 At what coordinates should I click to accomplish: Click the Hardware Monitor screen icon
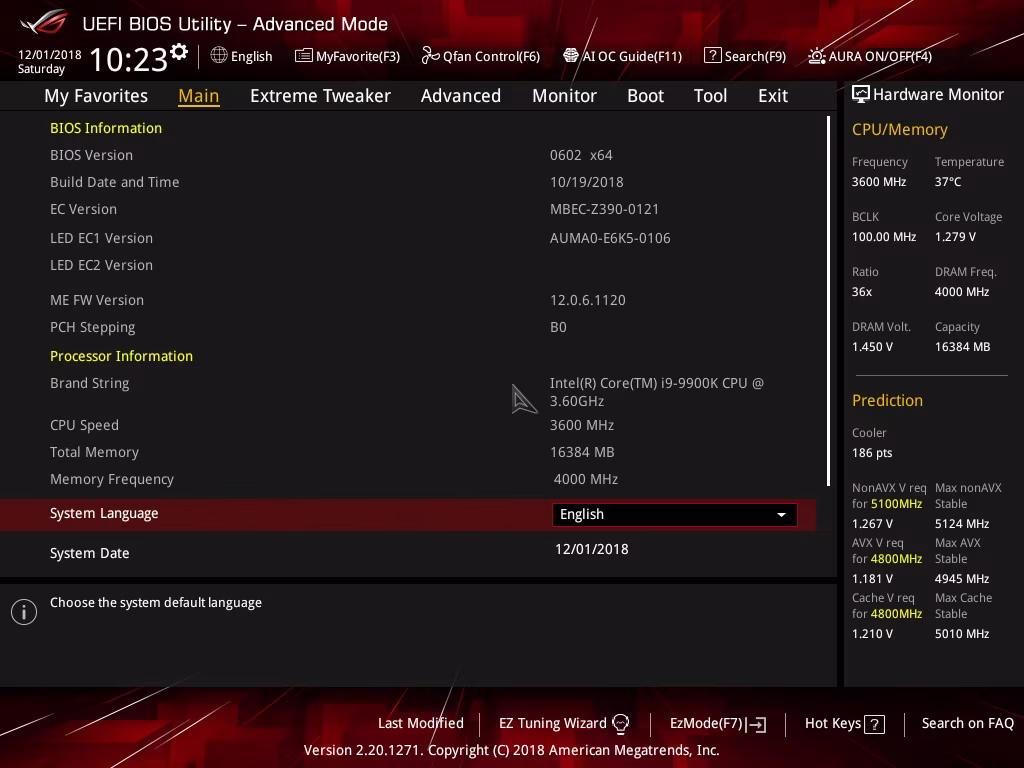point(861,95)
